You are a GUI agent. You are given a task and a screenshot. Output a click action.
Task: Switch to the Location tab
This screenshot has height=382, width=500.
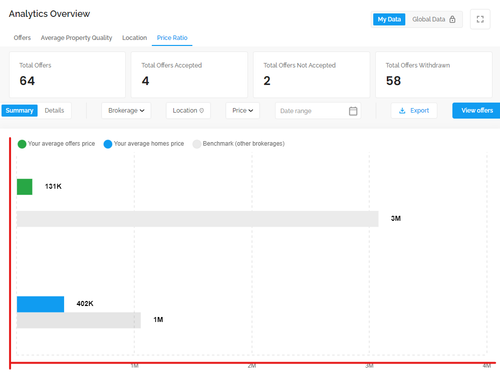pos(134,38)
